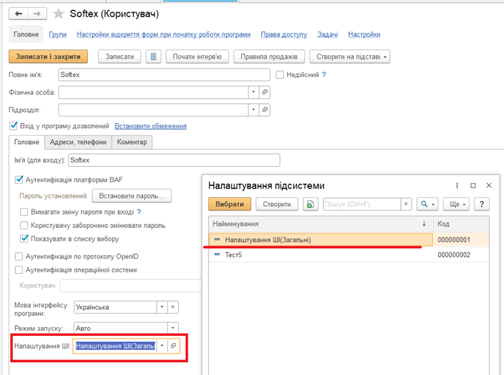Uncheck Показувати в списку вибору

point(24,239)
